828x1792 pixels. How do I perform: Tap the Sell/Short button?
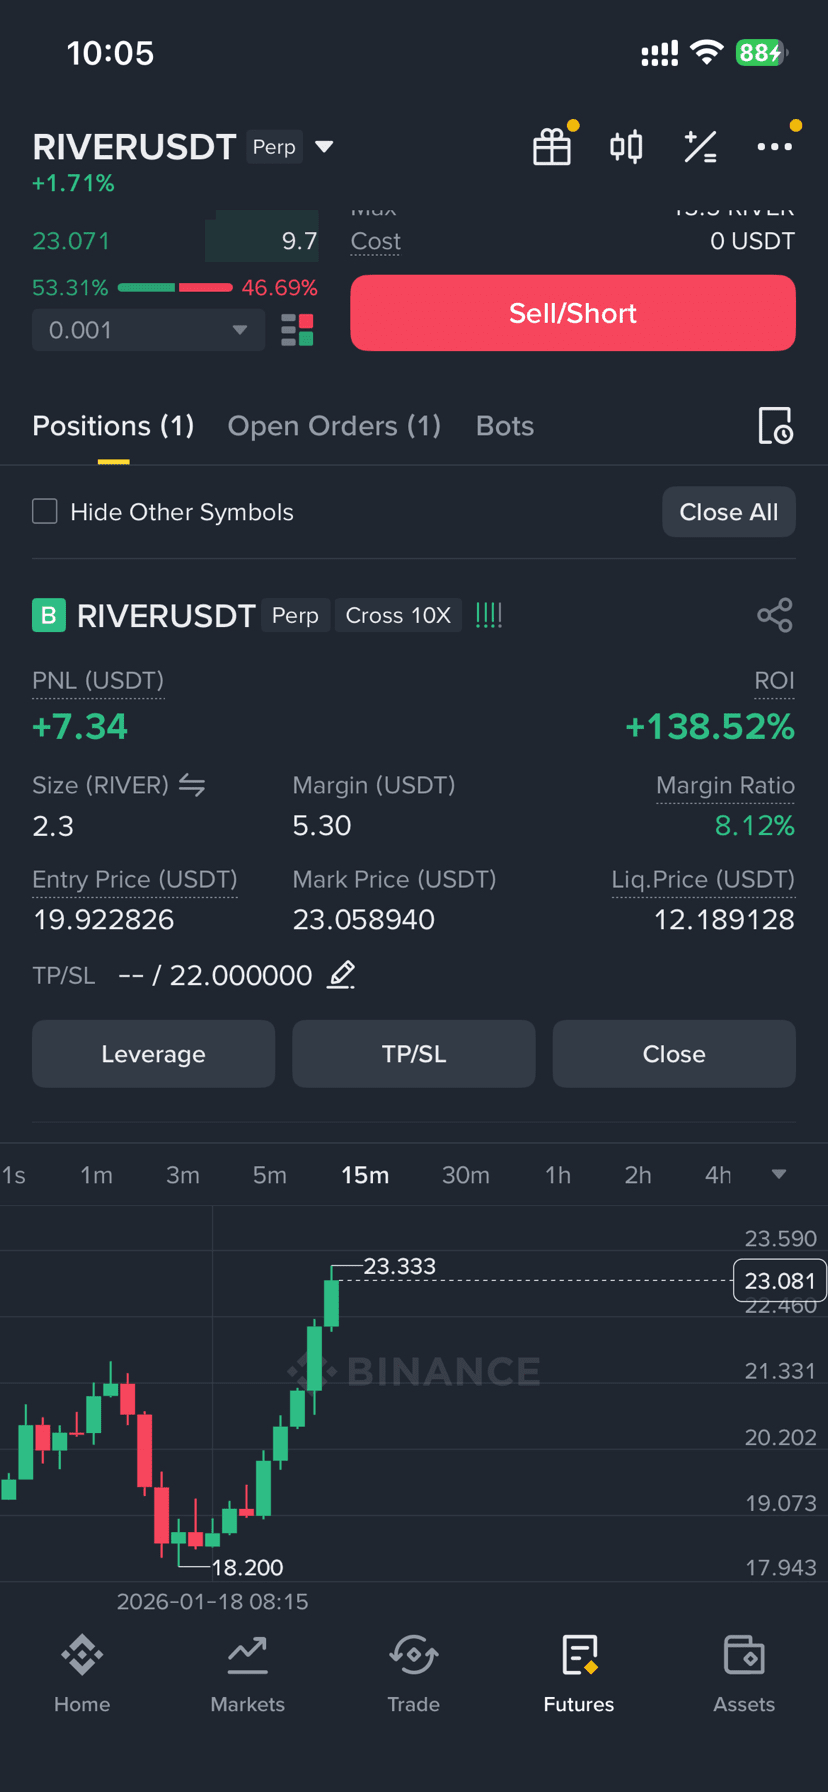point(573,313)
